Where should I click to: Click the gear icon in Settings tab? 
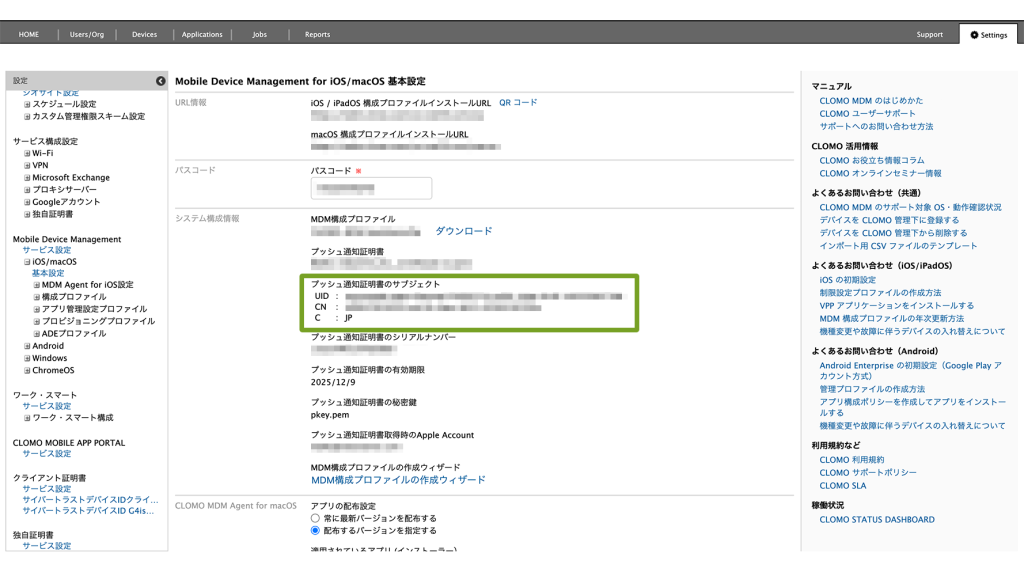[x=974, y=35]
